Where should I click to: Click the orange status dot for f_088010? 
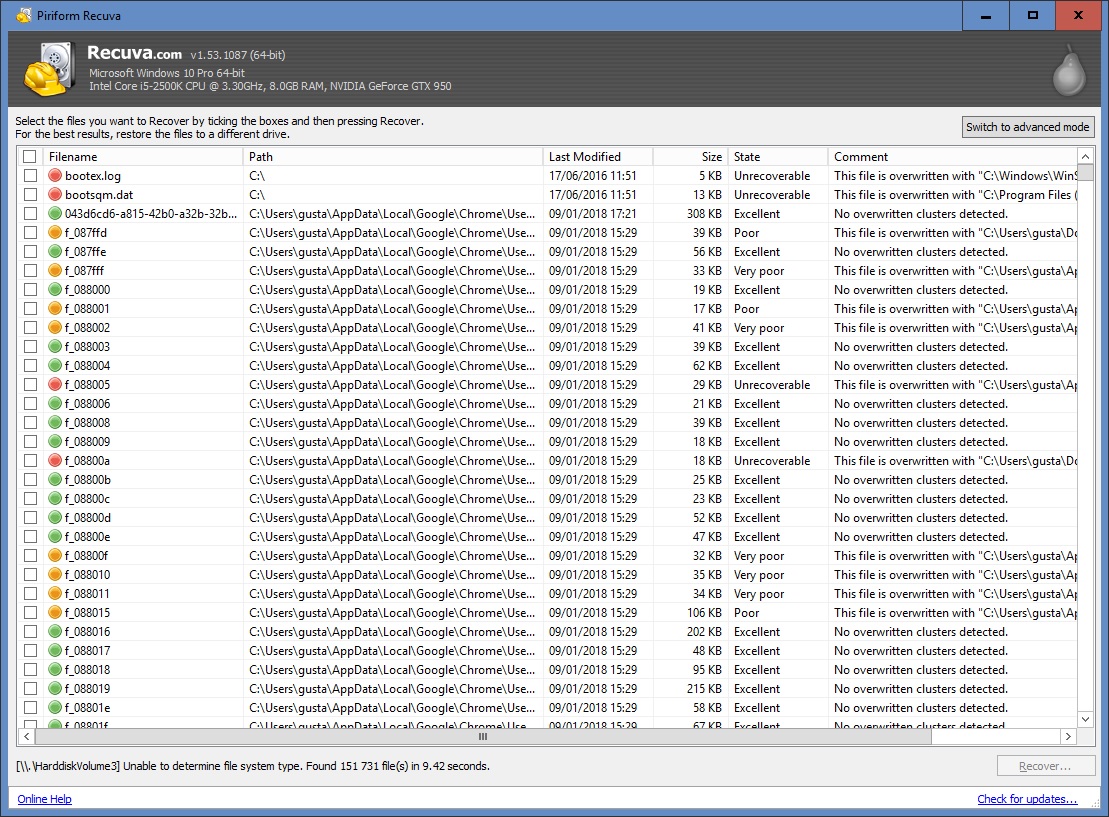tap(55, 574)
